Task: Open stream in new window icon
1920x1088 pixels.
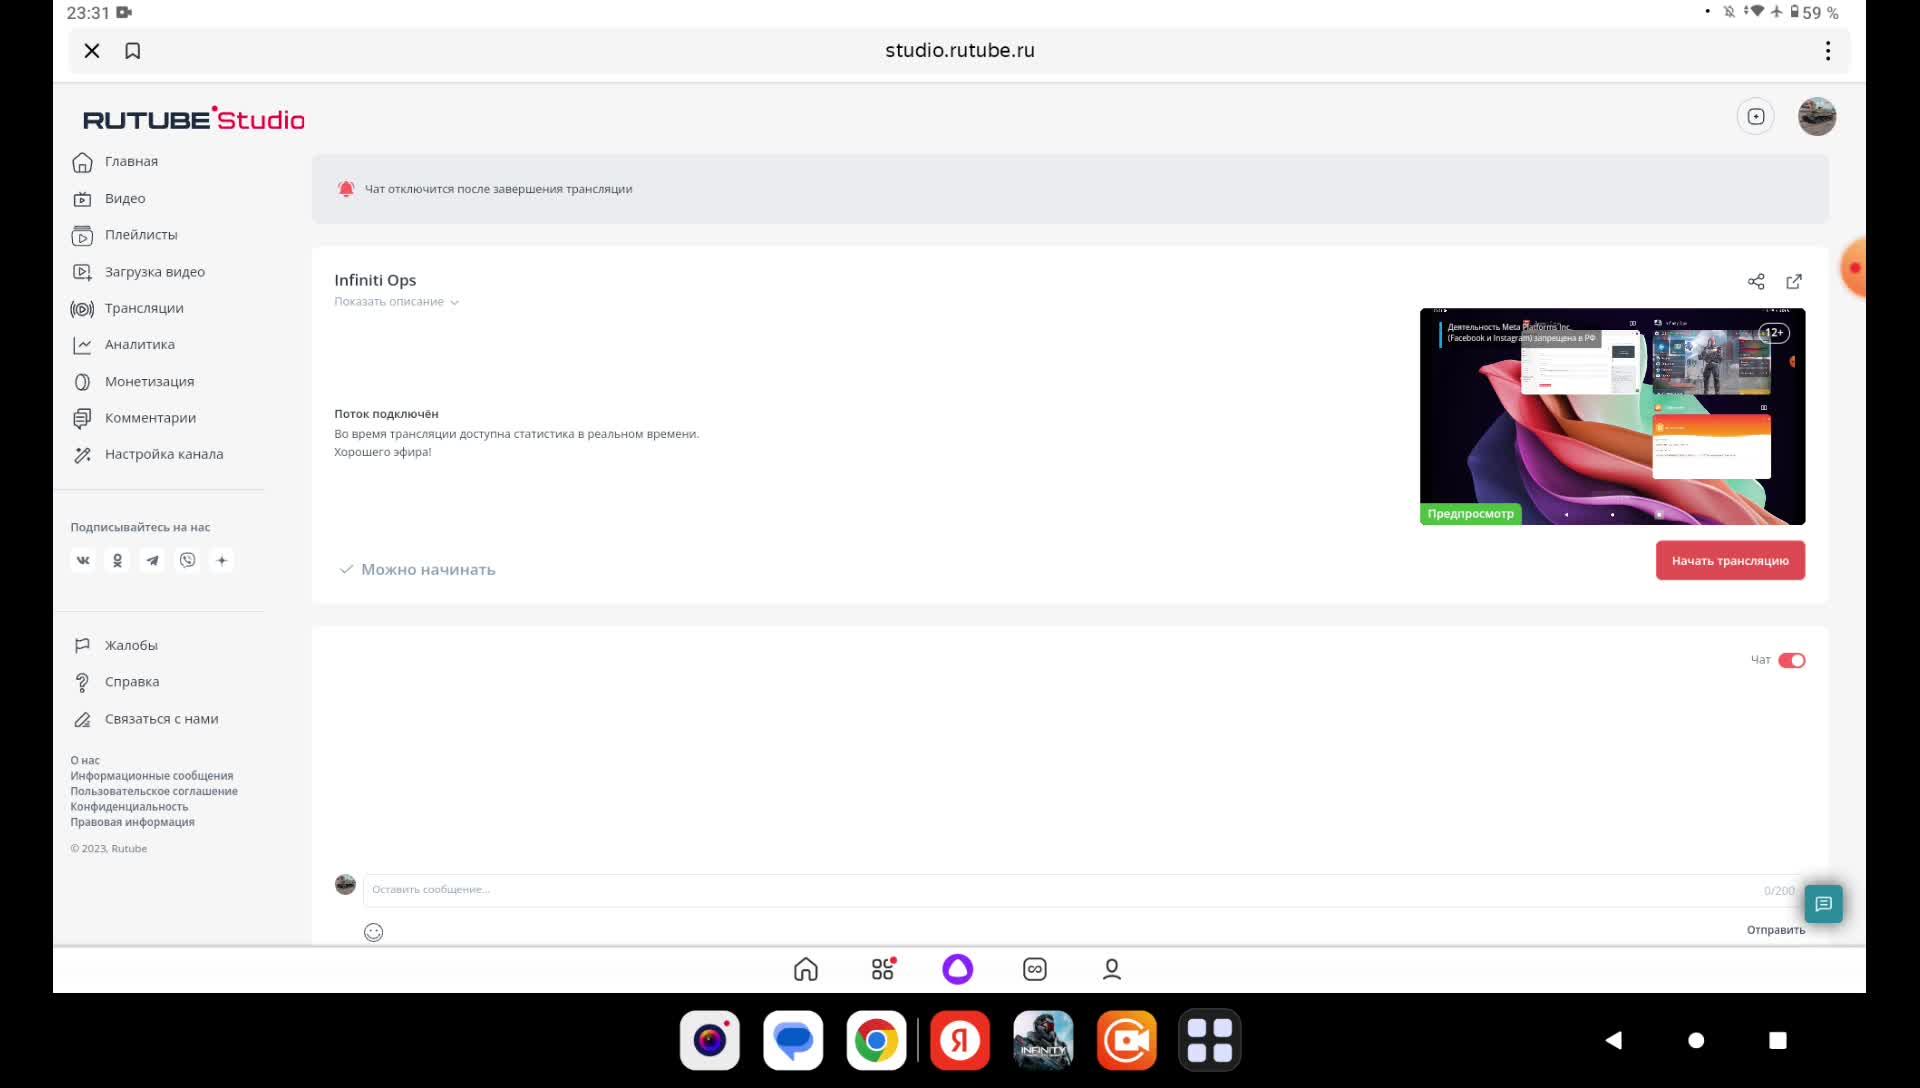Action: coord(1794,282)
